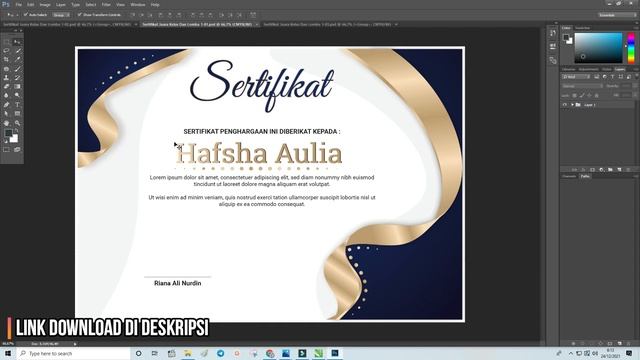Select the Zoom tool
The image size is (640, 360).
(17, 123)
